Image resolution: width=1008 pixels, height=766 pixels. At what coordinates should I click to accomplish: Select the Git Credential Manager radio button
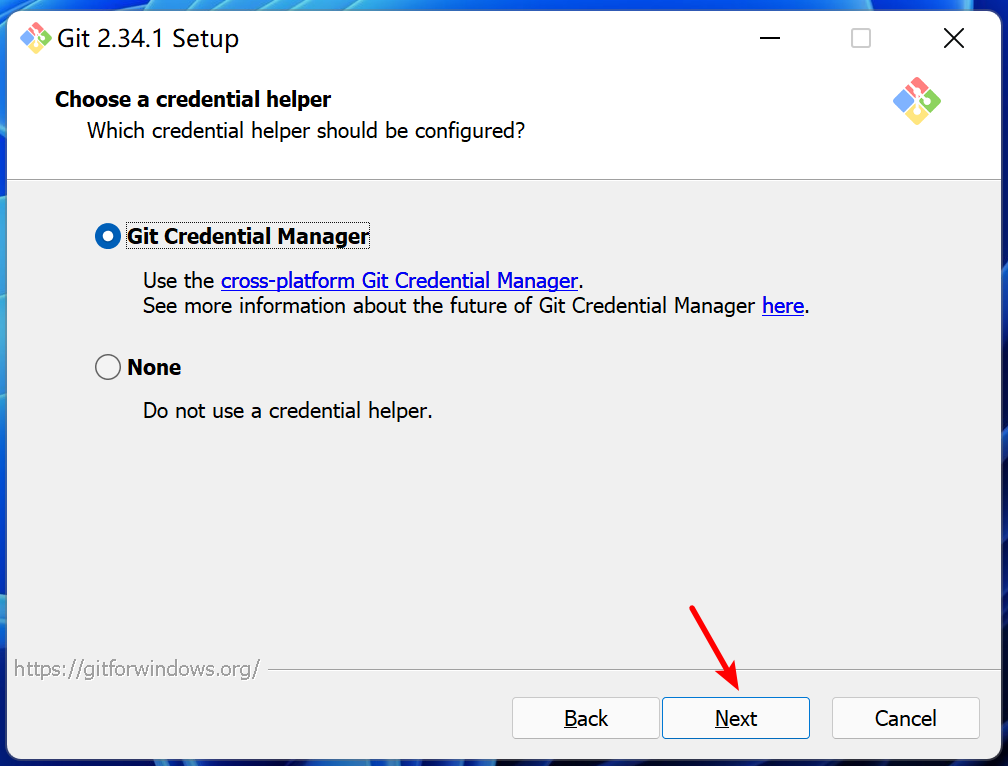tap(108, 236)
